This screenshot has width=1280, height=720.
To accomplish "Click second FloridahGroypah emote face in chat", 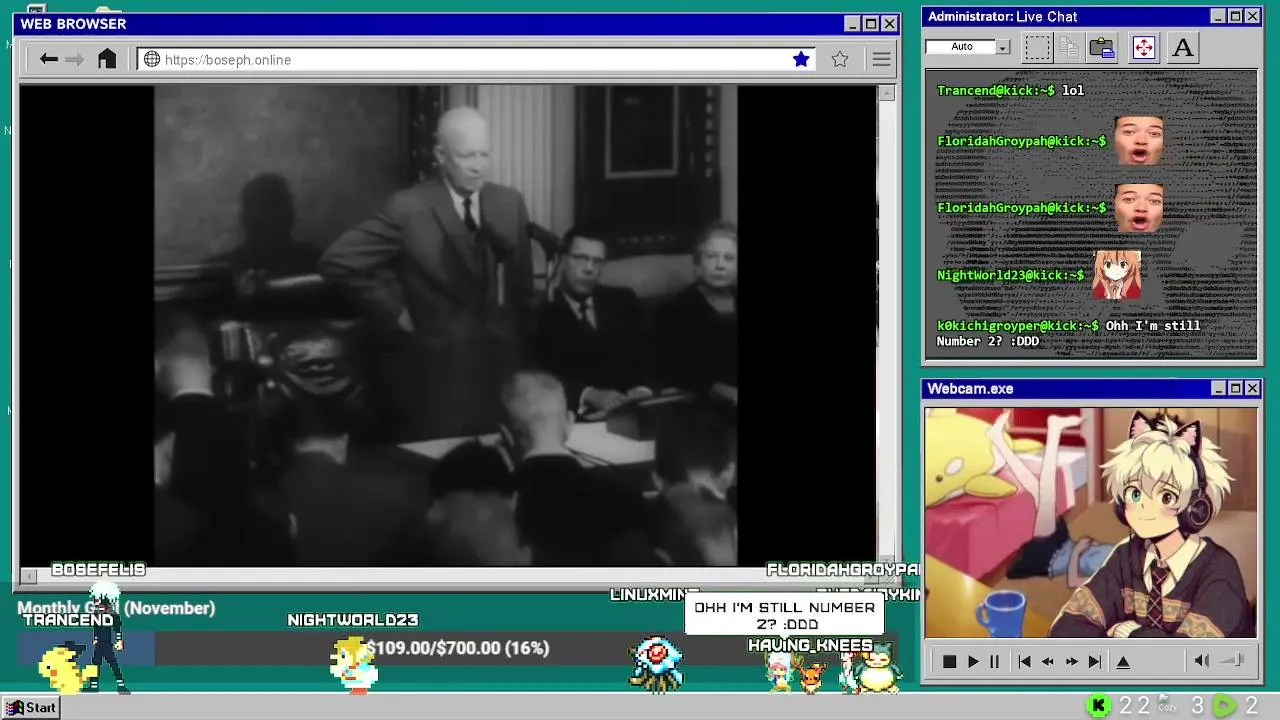I will coord(1138,208).
